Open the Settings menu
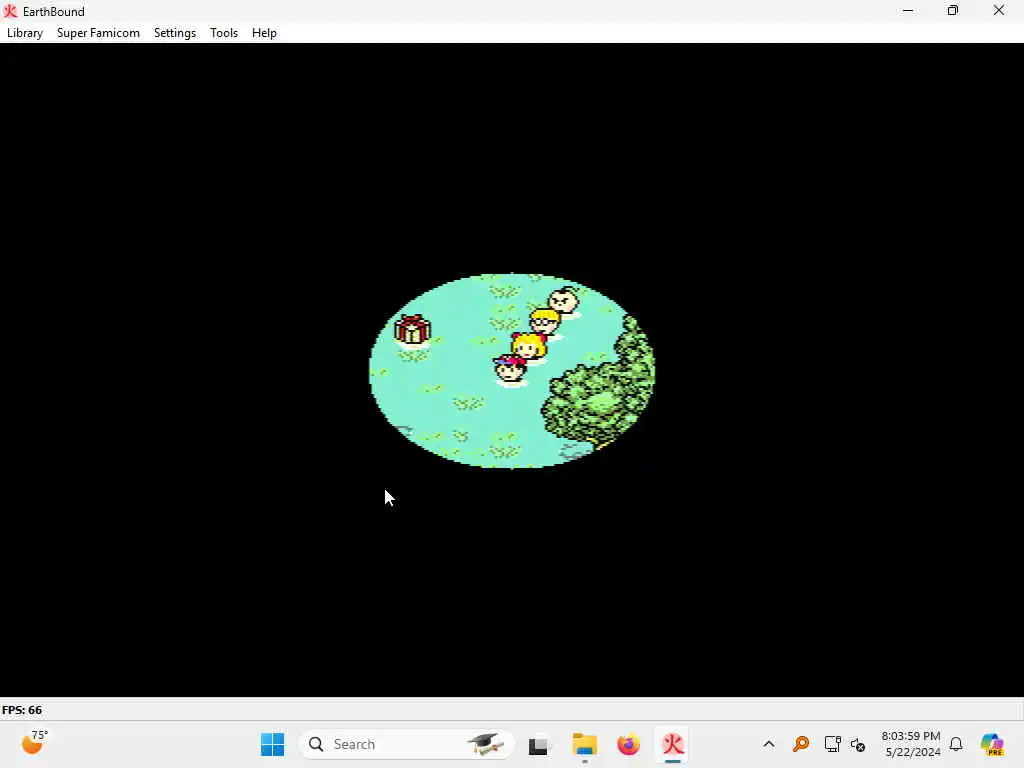The width and height of the screenshot is (1024, 768). tap(174, 33)
